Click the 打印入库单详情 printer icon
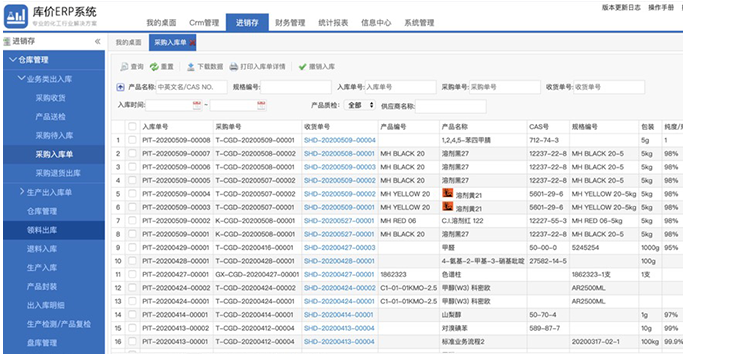Viewport: 750px width, 360px height. (233, 67)
